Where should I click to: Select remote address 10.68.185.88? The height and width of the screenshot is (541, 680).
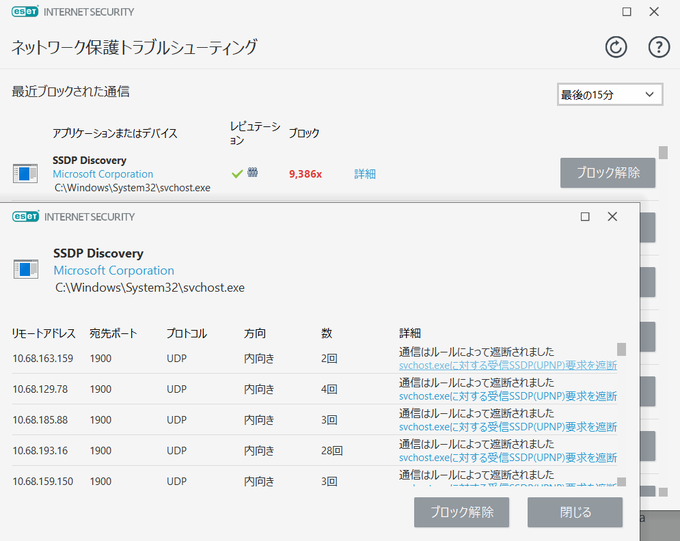40,420
